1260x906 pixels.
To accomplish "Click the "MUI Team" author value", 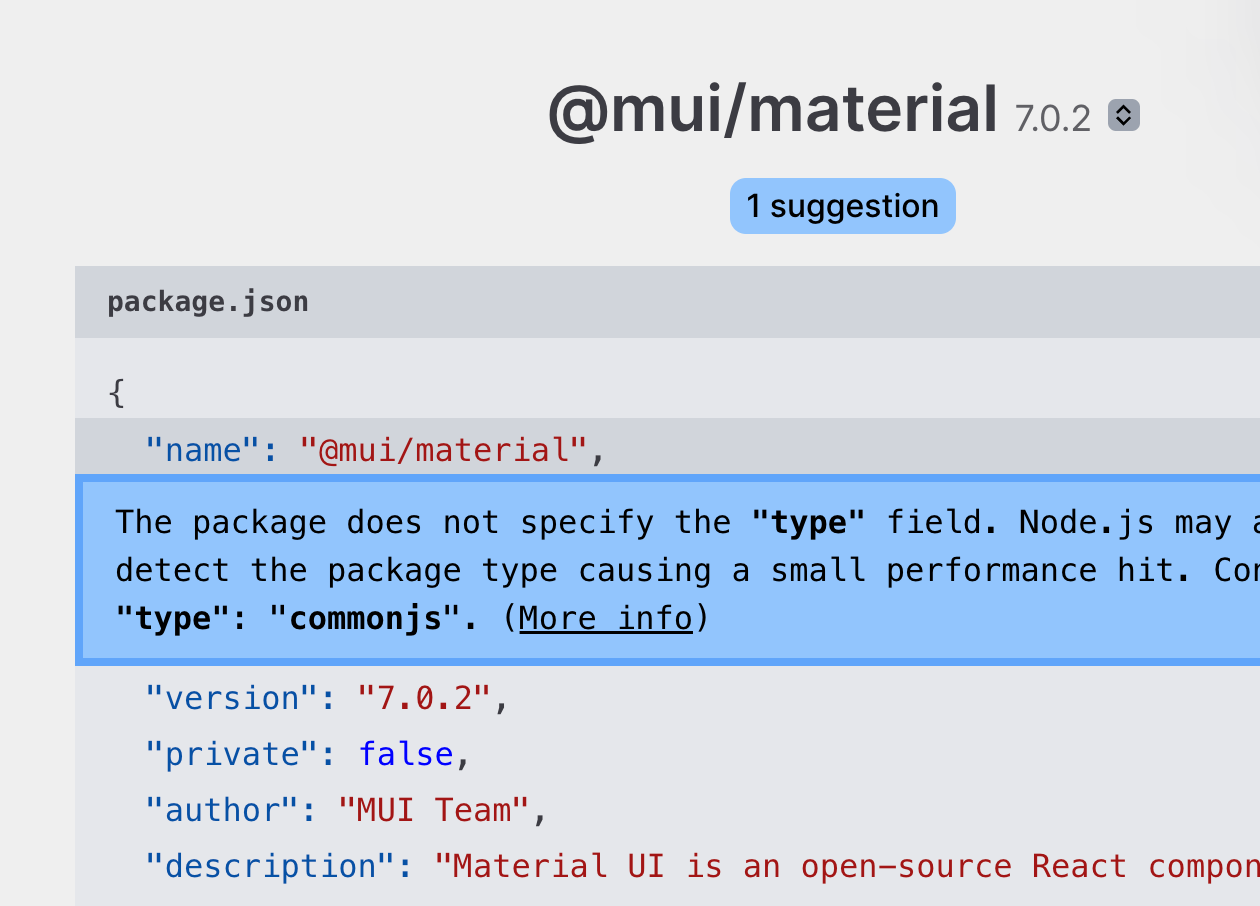I will pos(433,810).
